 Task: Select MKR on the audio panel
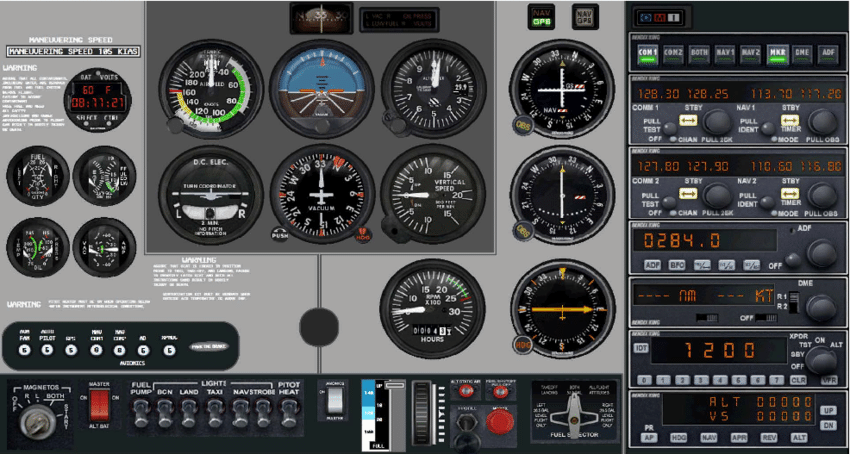coord(777,54)
